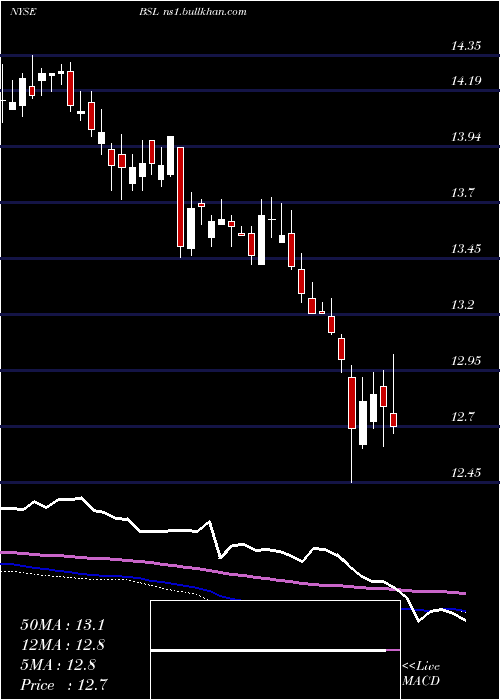This screenshot has width=500, height=700.
Task: Select the 13.45 price level label
Action: coord(467,249)
